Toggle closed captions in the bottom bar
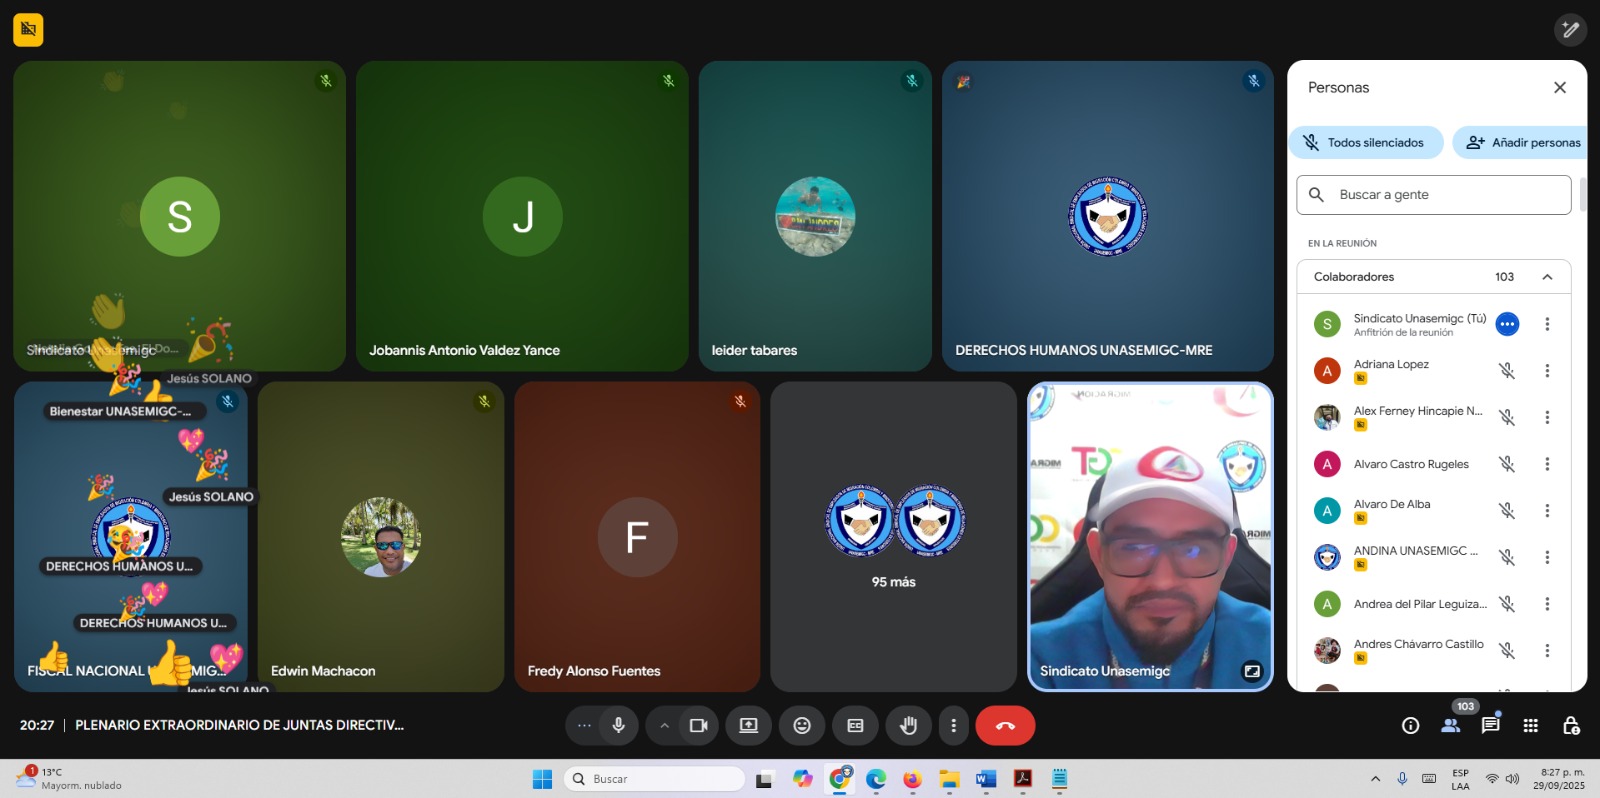 (x=855, y=726)
